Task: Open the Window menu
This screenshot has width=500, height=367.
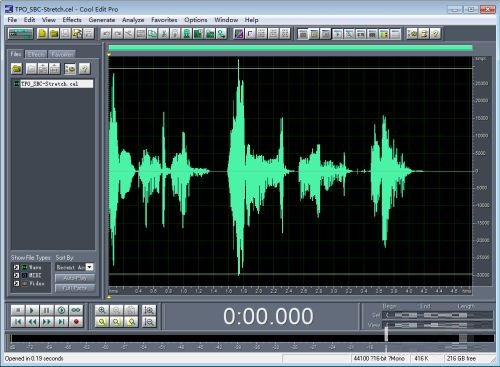Action: click(x=226, y=20)
